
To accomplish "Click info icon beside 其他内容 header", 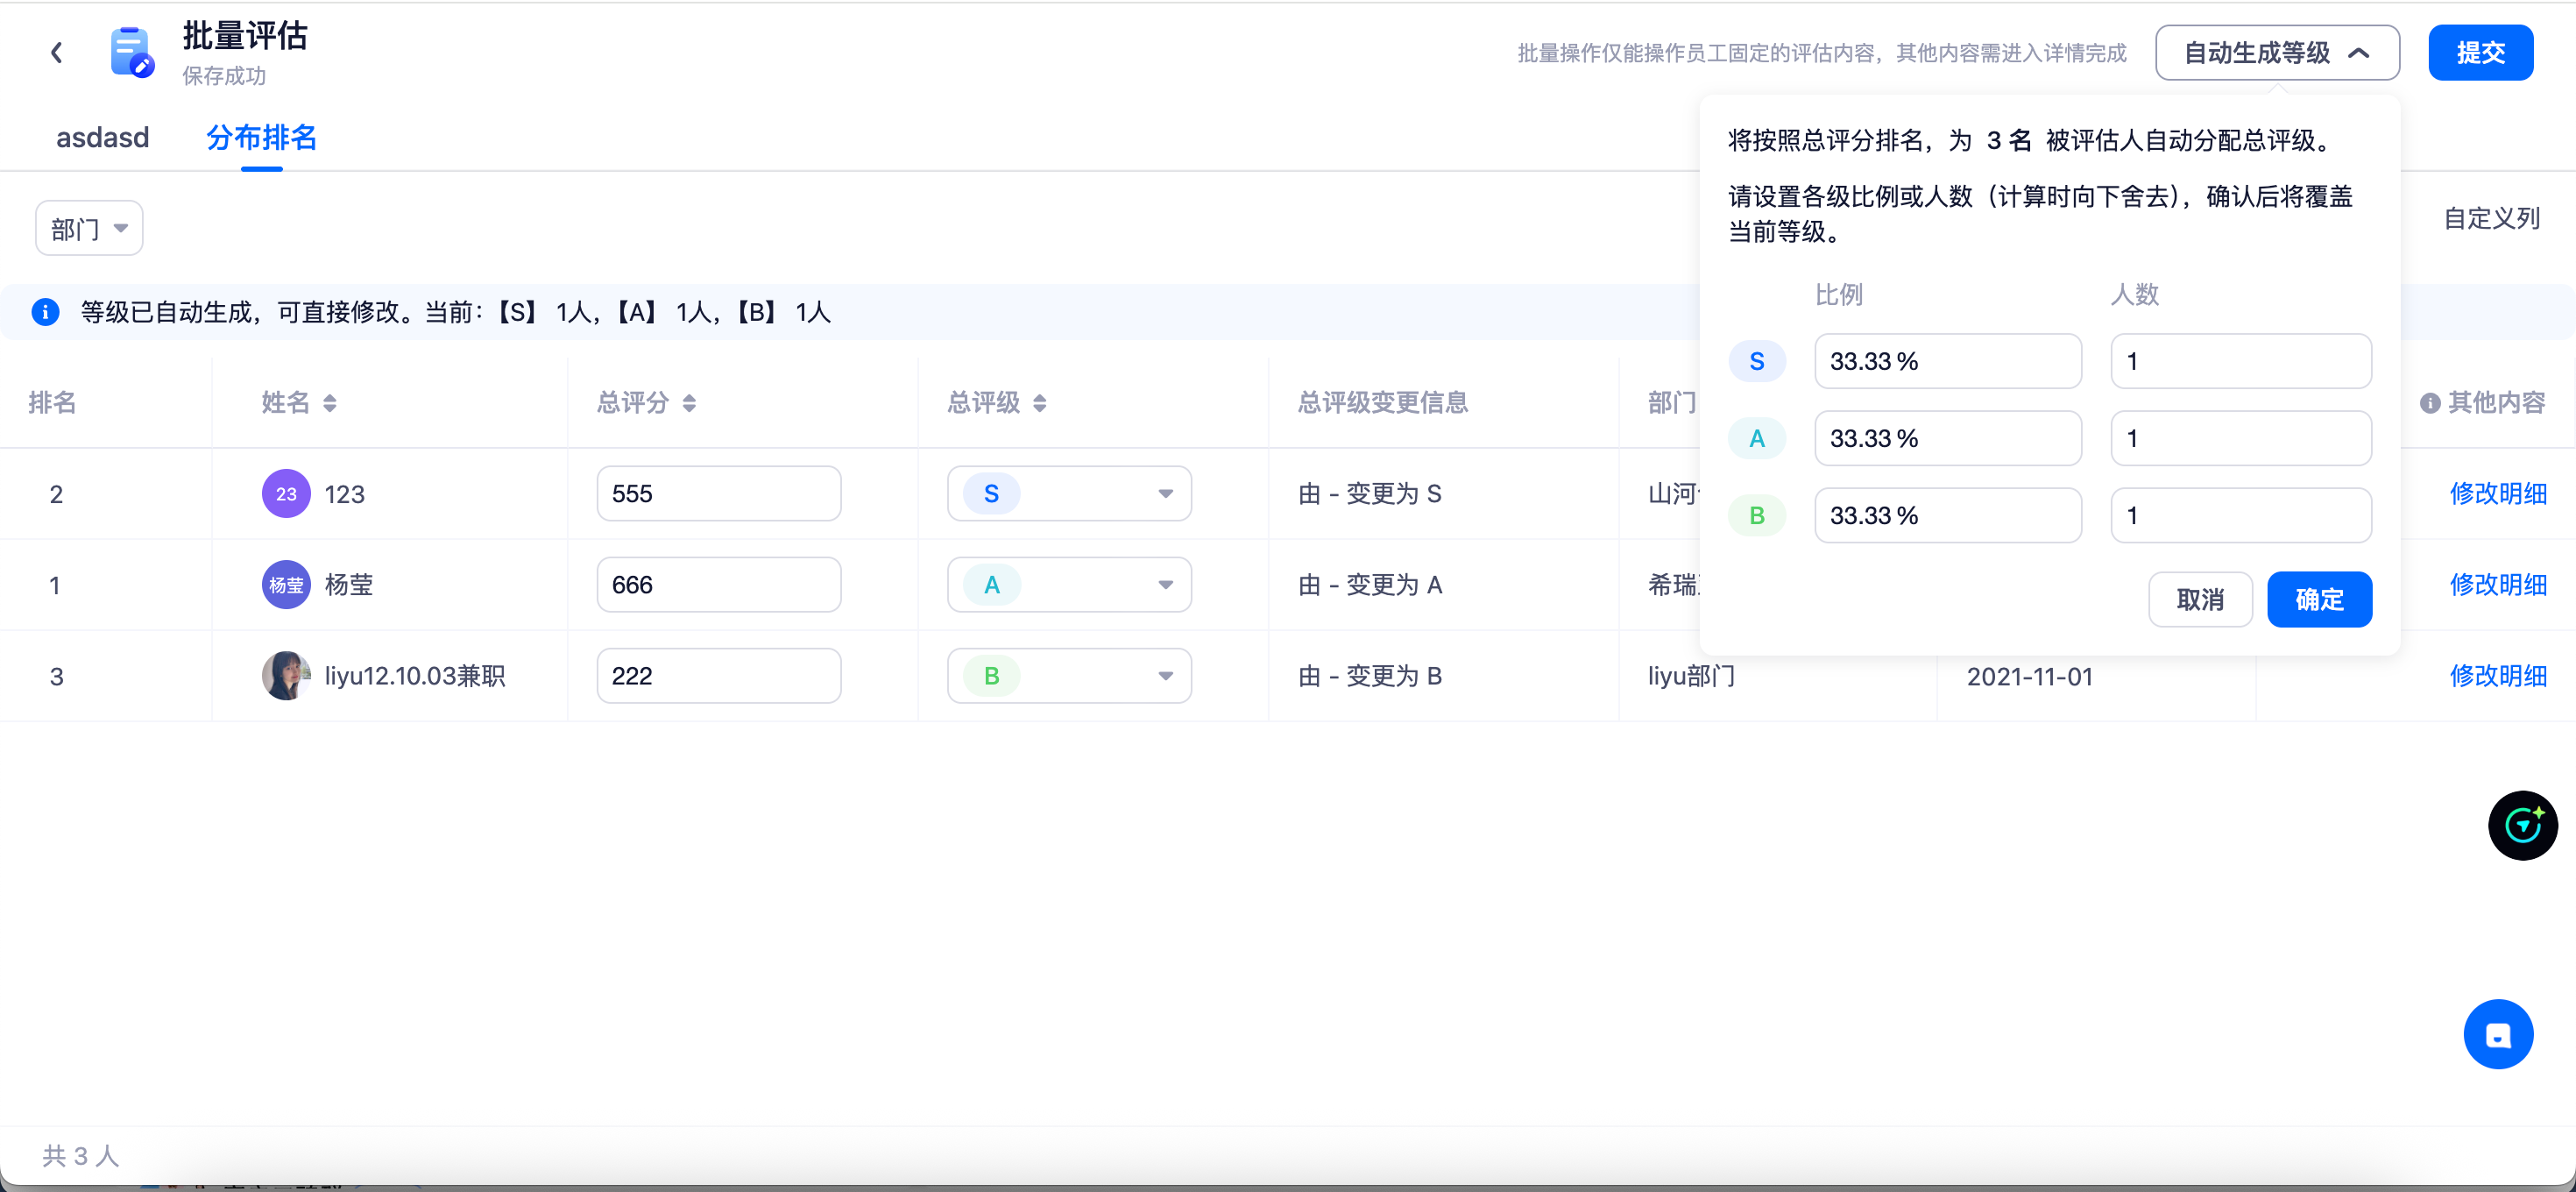I will [x=2430, y=403].
